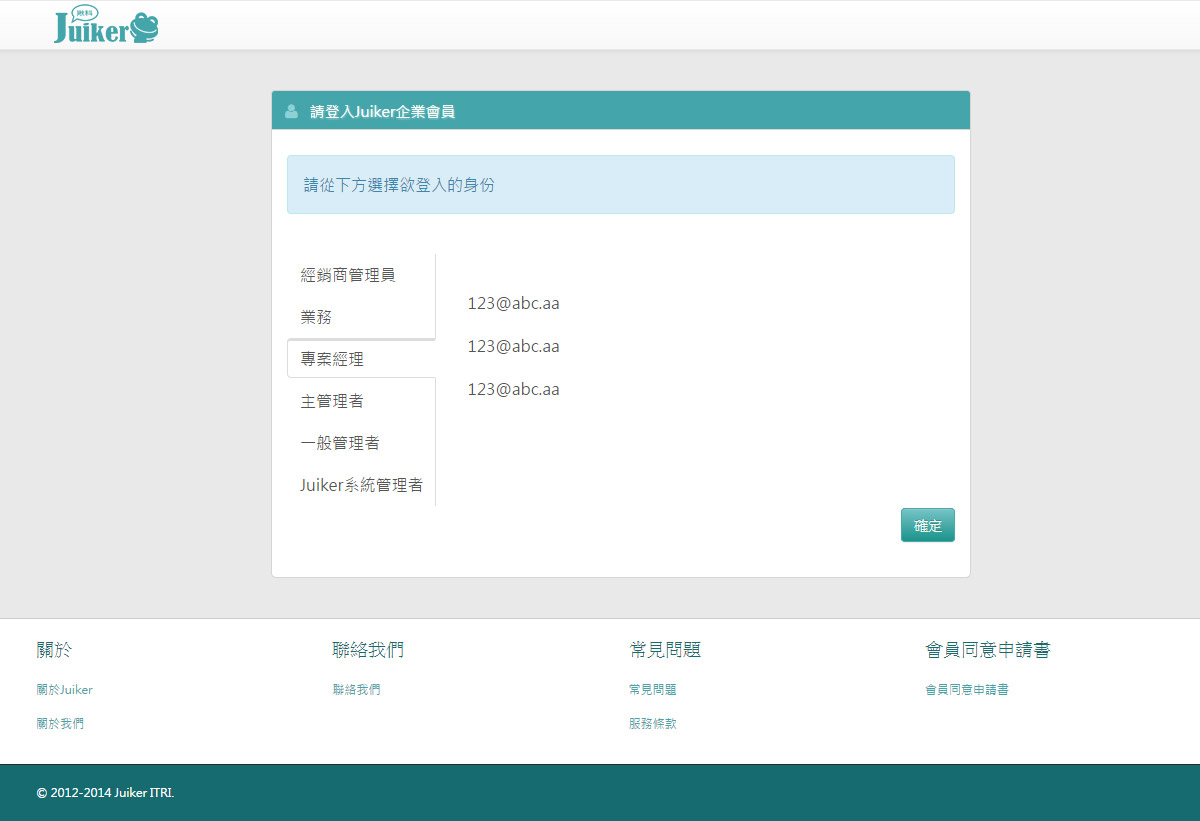Click the member icon in the login header
This screenshot has width=1200, height=821.
tap(290, 110)
